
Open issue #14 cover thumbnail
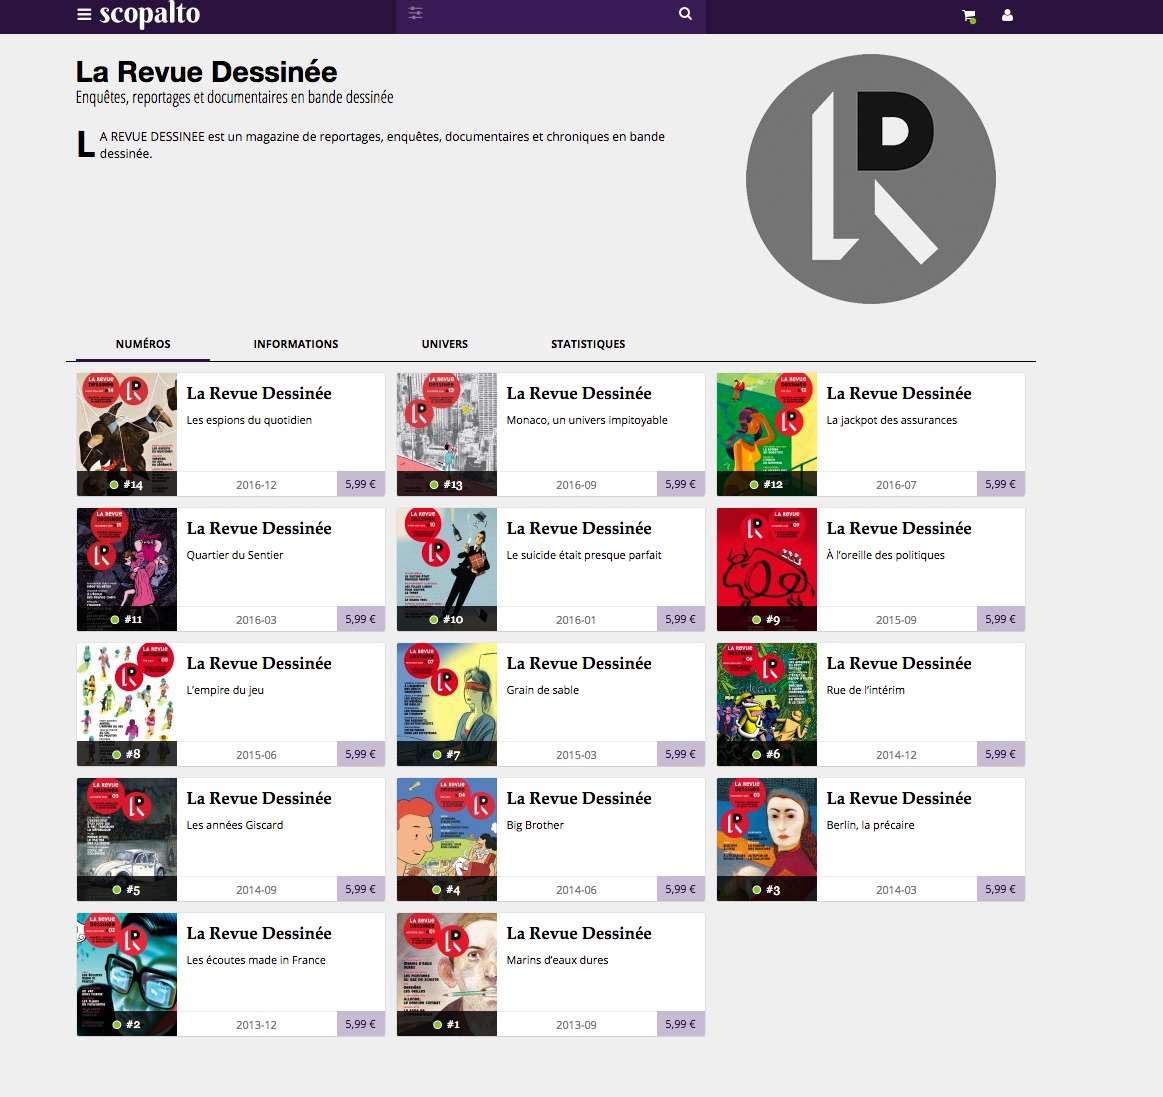127,434
